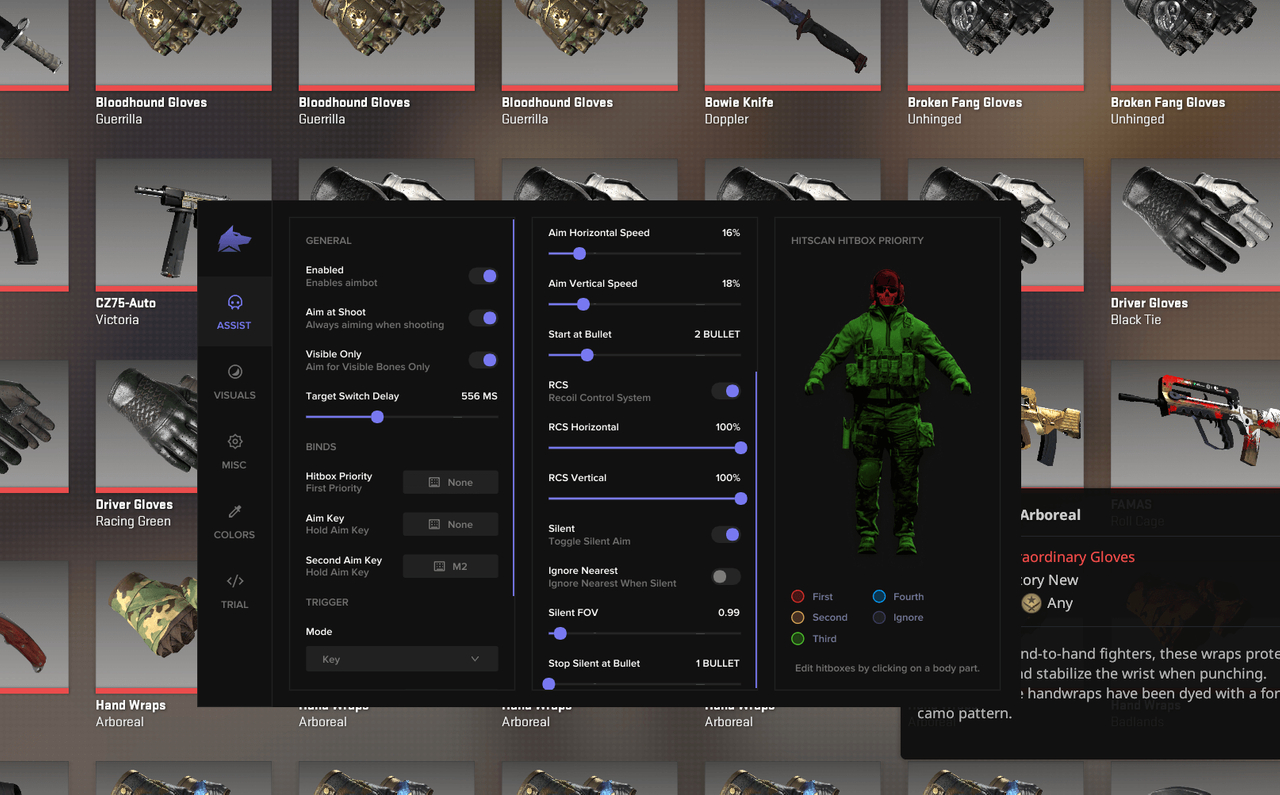Enable the Ignore Nearest switch
Image resolution: width=1280 pixels, height=795 pixels.
pos(725,576)
